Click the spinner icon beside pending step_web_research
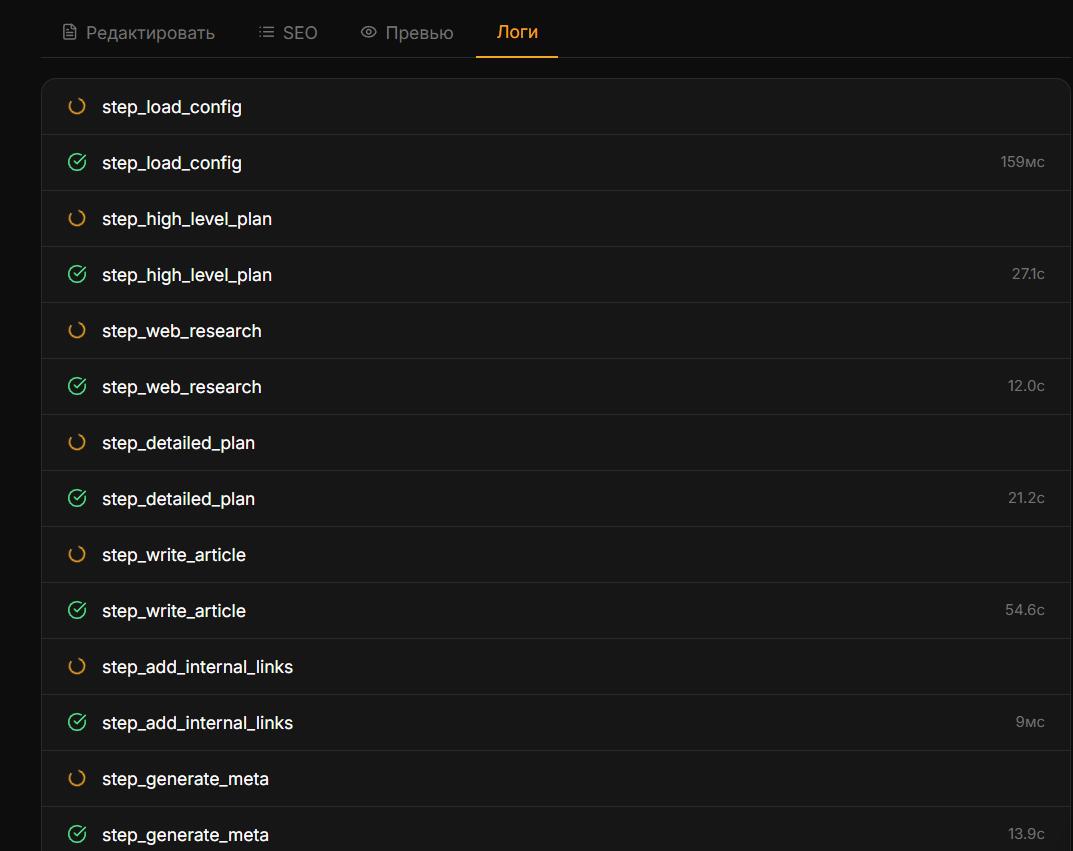The image size is (1073, 851). 77,331
